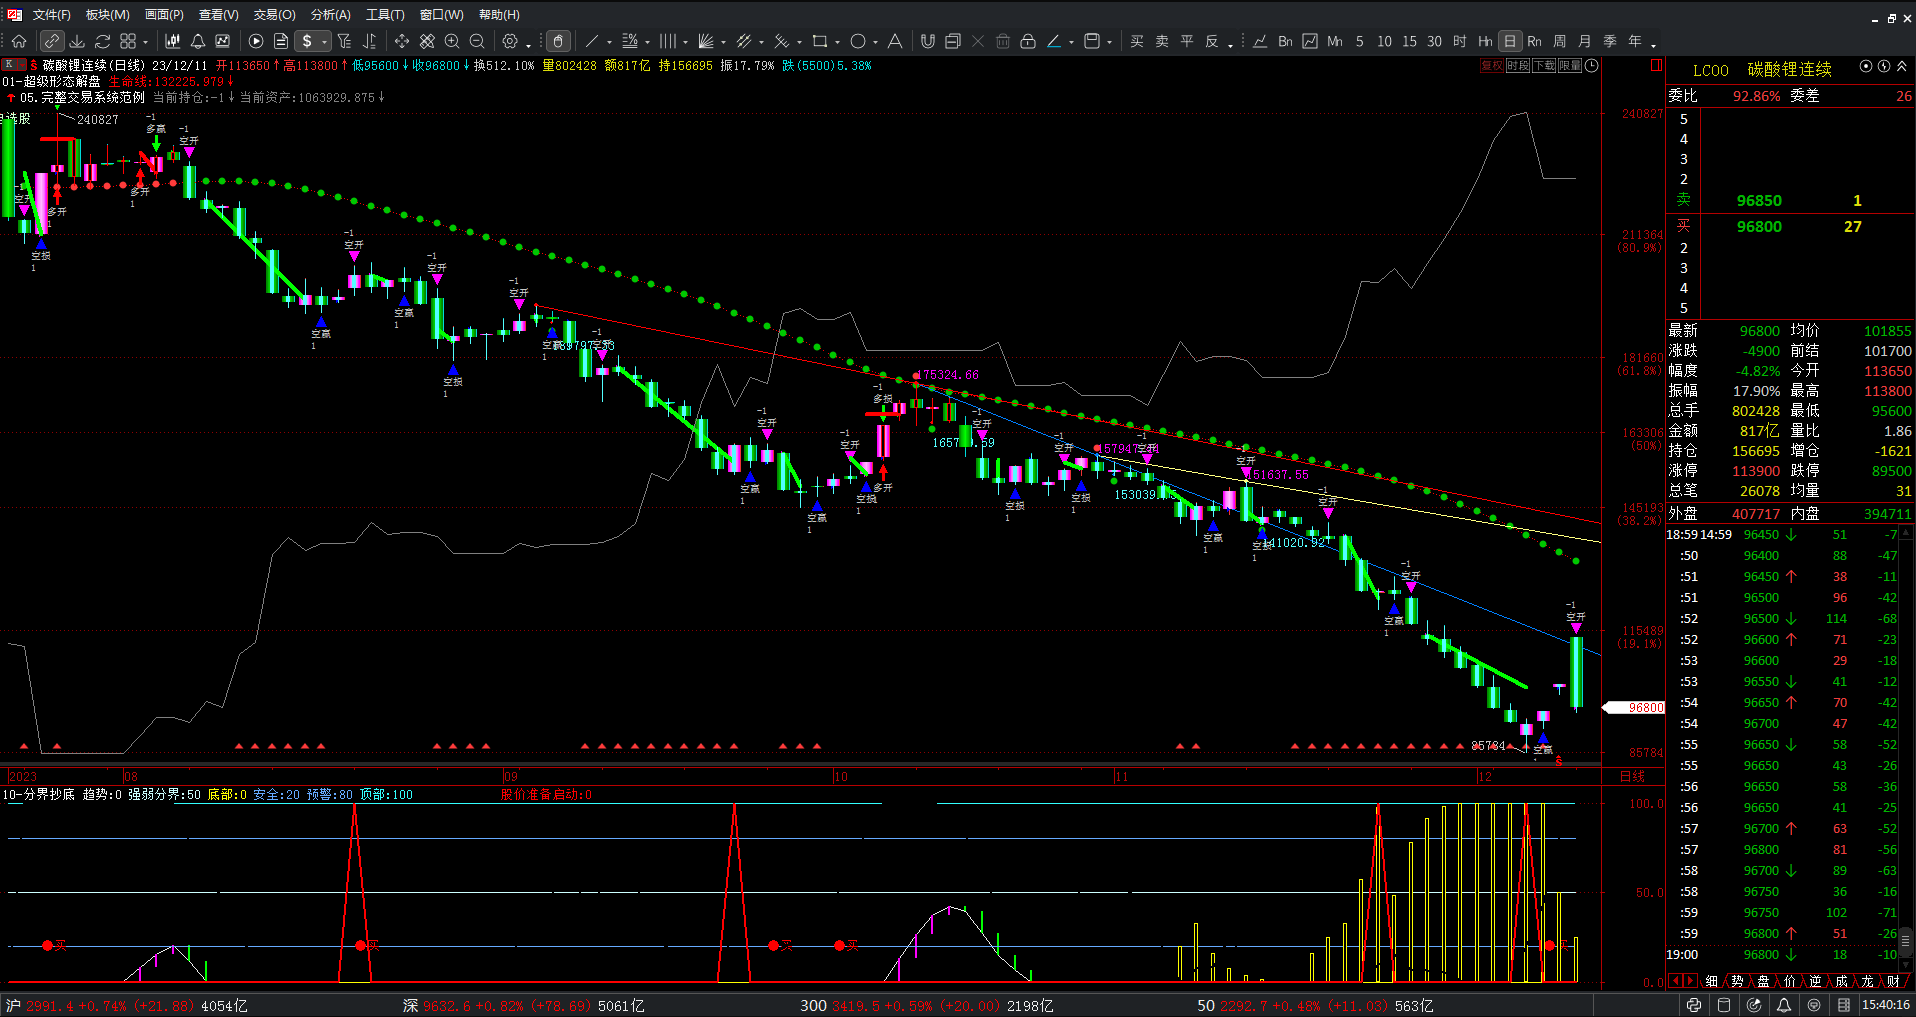Click the play replay icon
The image size is (1916, 1017).
coord(256,41)
